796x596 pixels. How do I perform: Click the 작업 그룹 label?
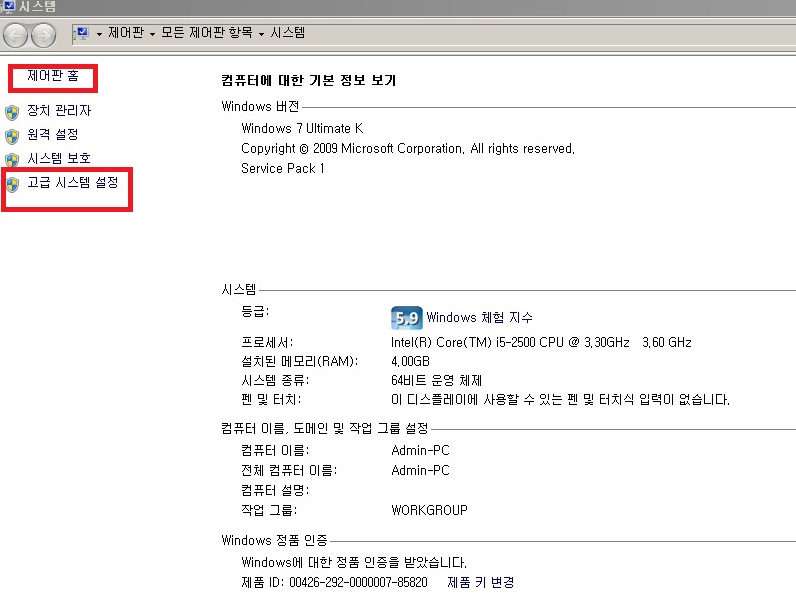pyautogui.click(x=269, y=511)
